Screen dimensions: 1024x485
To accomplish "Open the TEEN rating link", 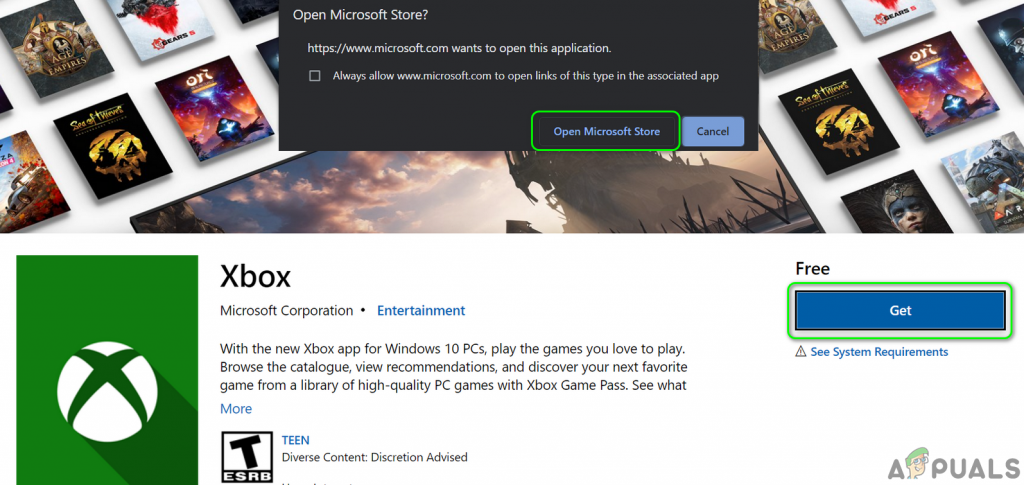I will [x=296, y=440].
